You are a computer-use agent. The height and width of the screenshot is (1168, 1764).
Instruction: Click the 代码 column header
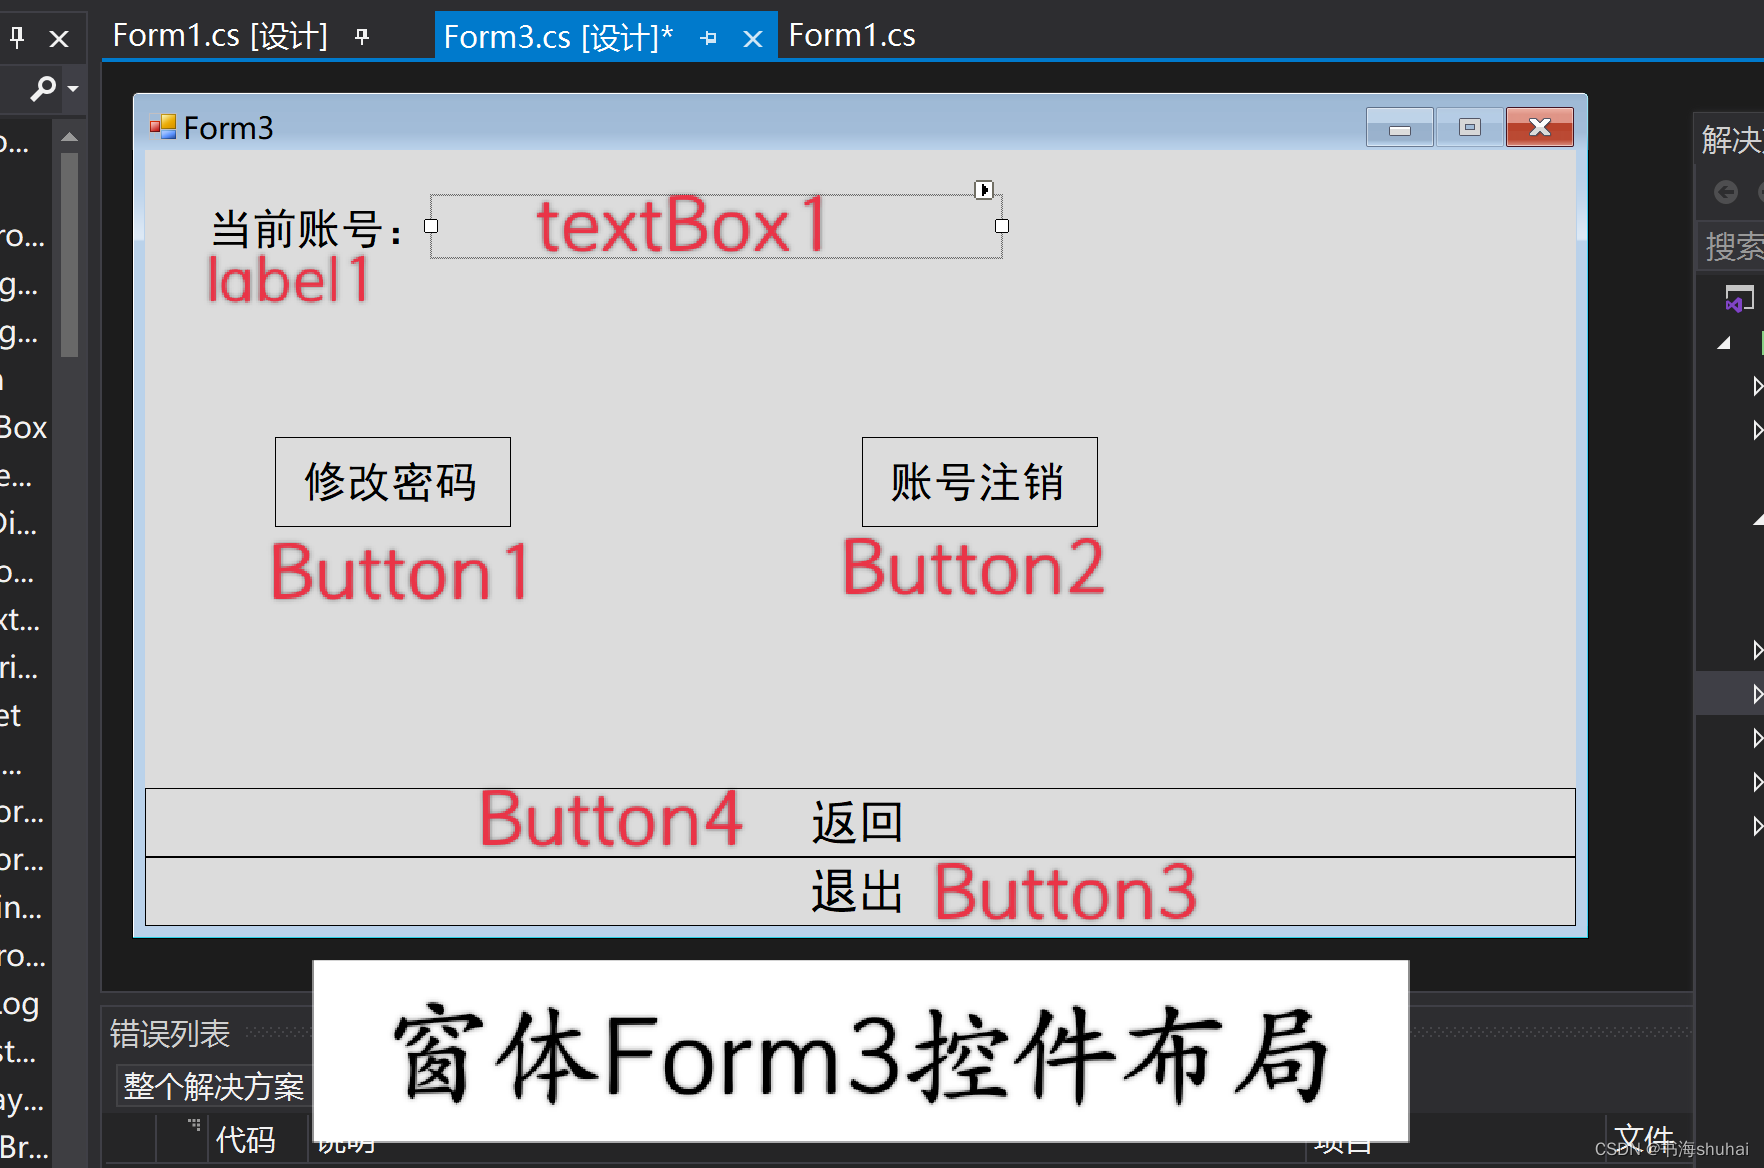(x=246, y=1139)
